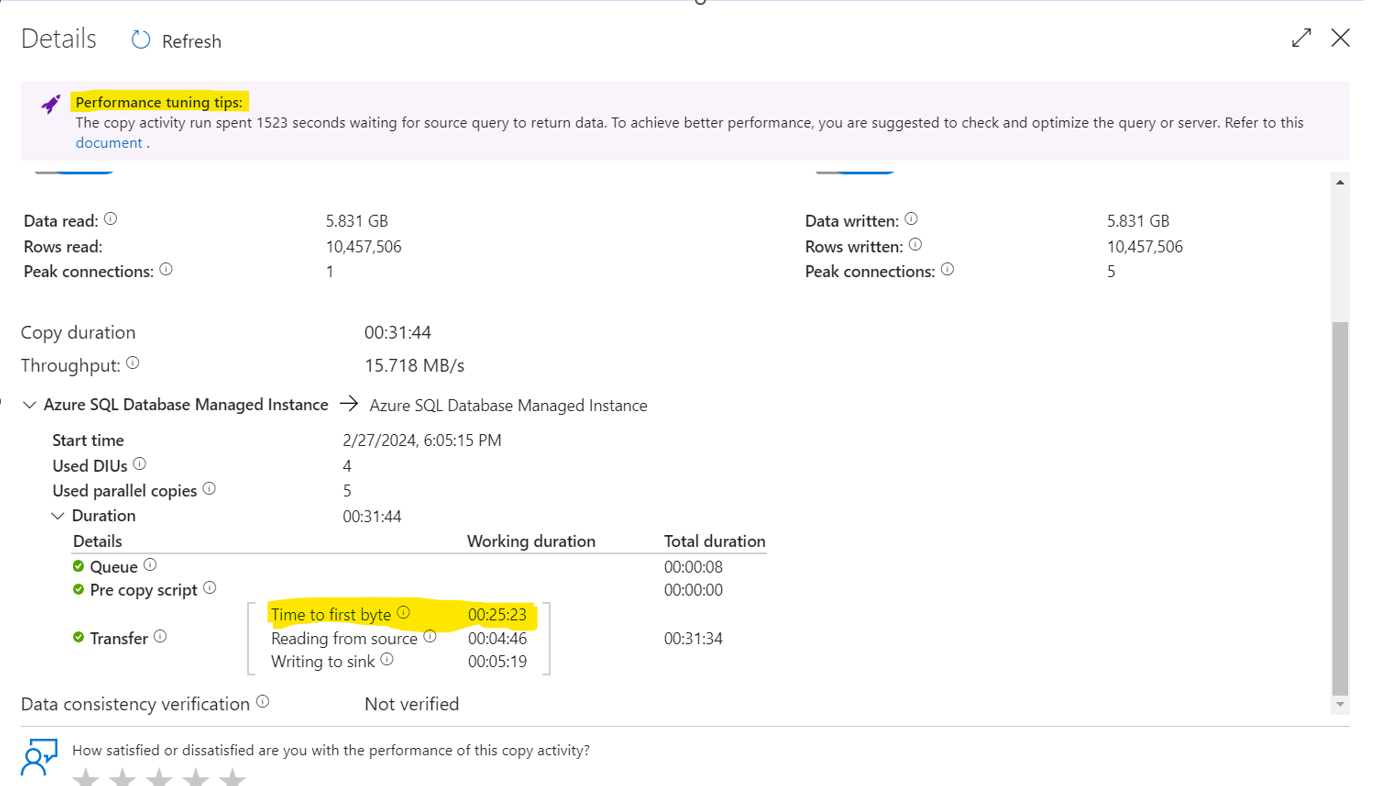Click info icon beside Data written
The width and height of the screenshot is (1375, 786).
pos(911,219)
